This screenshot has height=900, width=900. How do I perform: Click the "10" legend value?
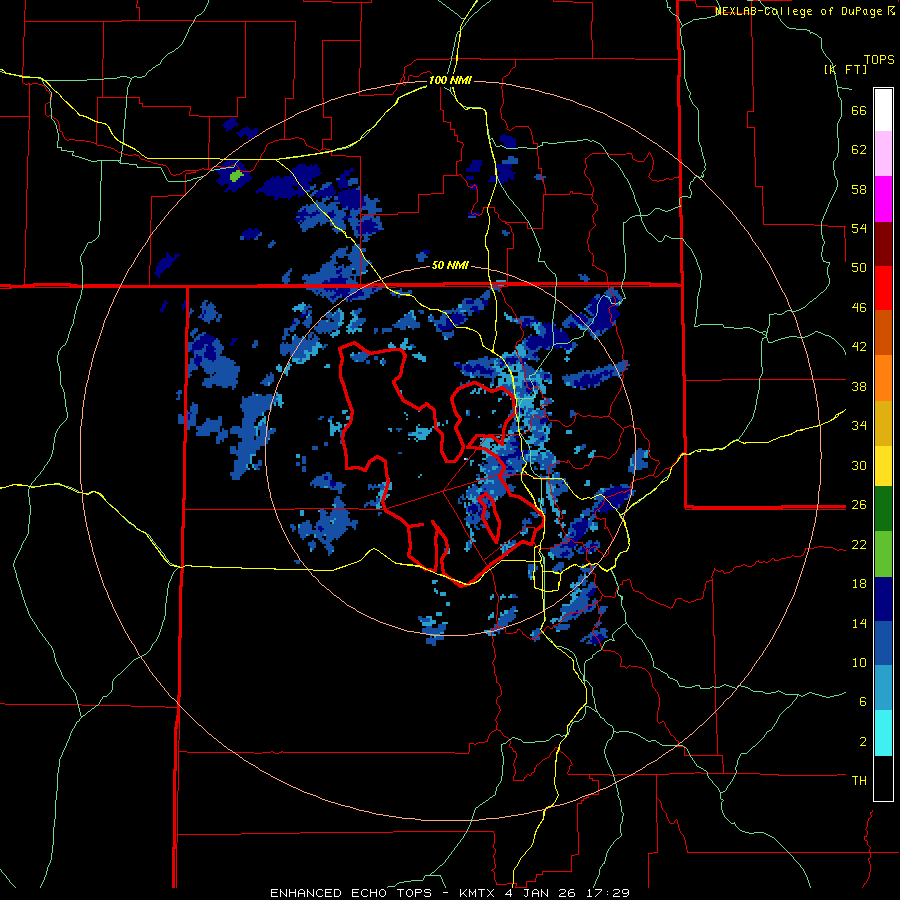[x=859, y=662]
